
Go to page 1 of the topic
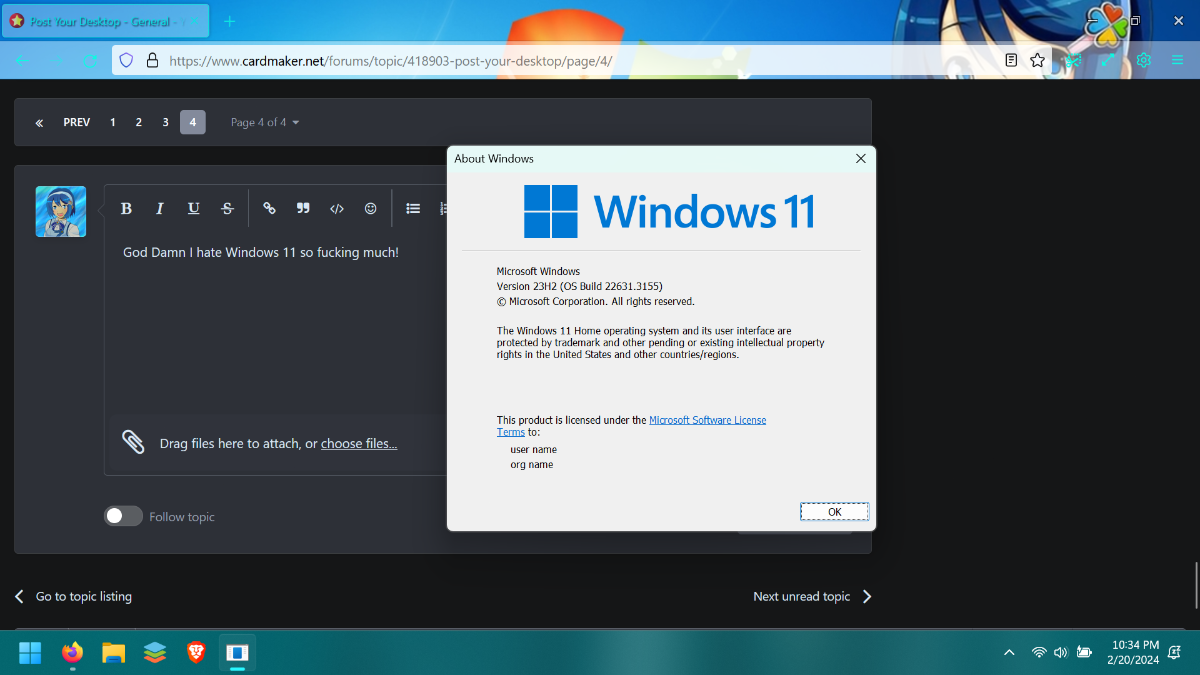point(113,123)
